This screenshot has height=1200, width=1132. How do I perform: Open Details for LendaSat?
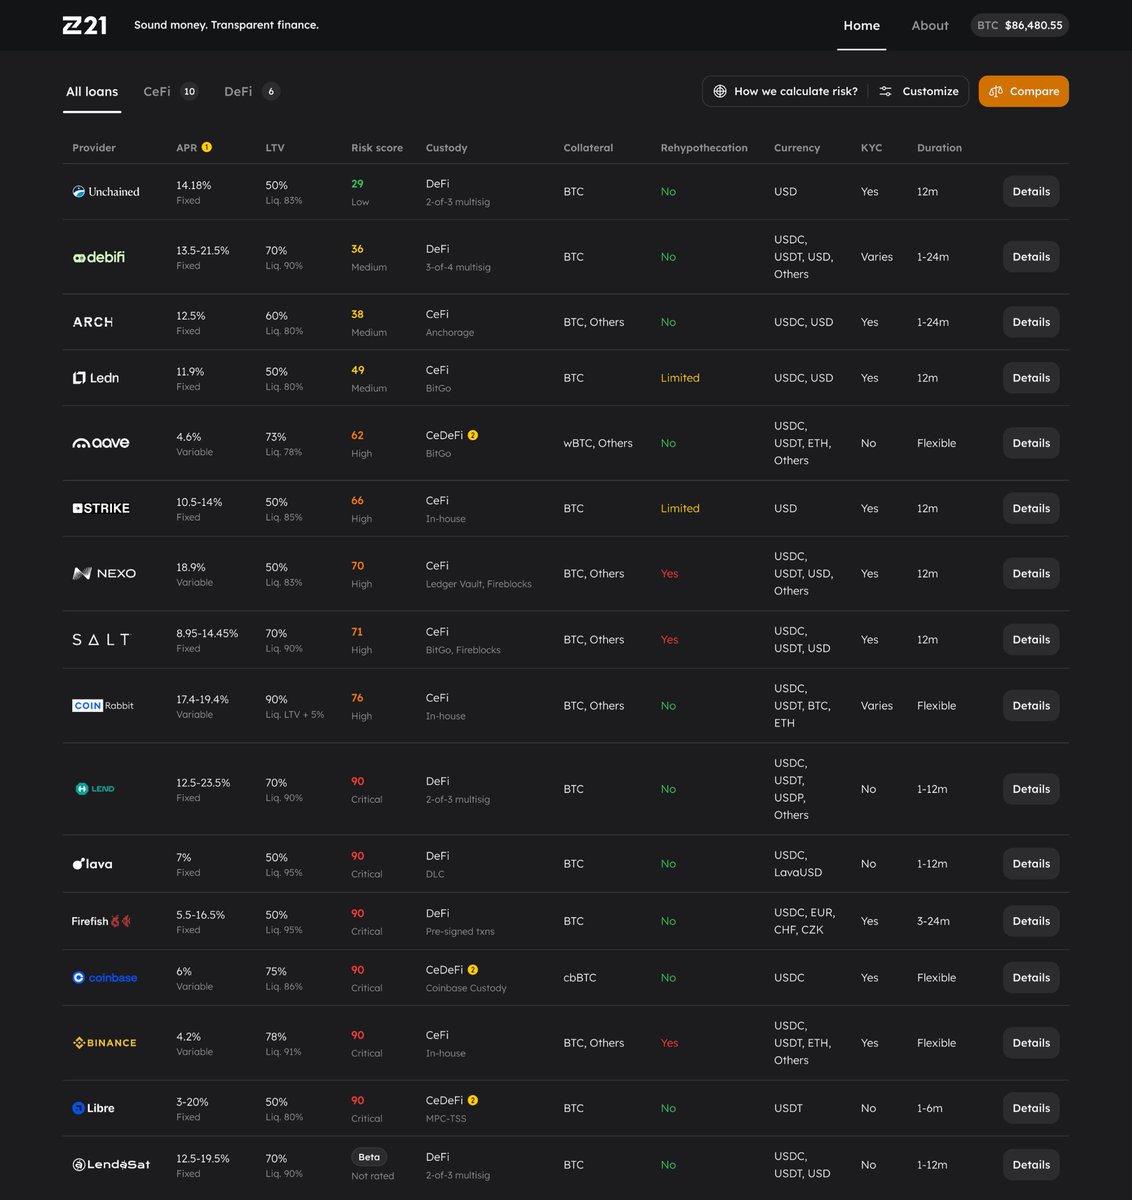(x=1031, y=1165)
